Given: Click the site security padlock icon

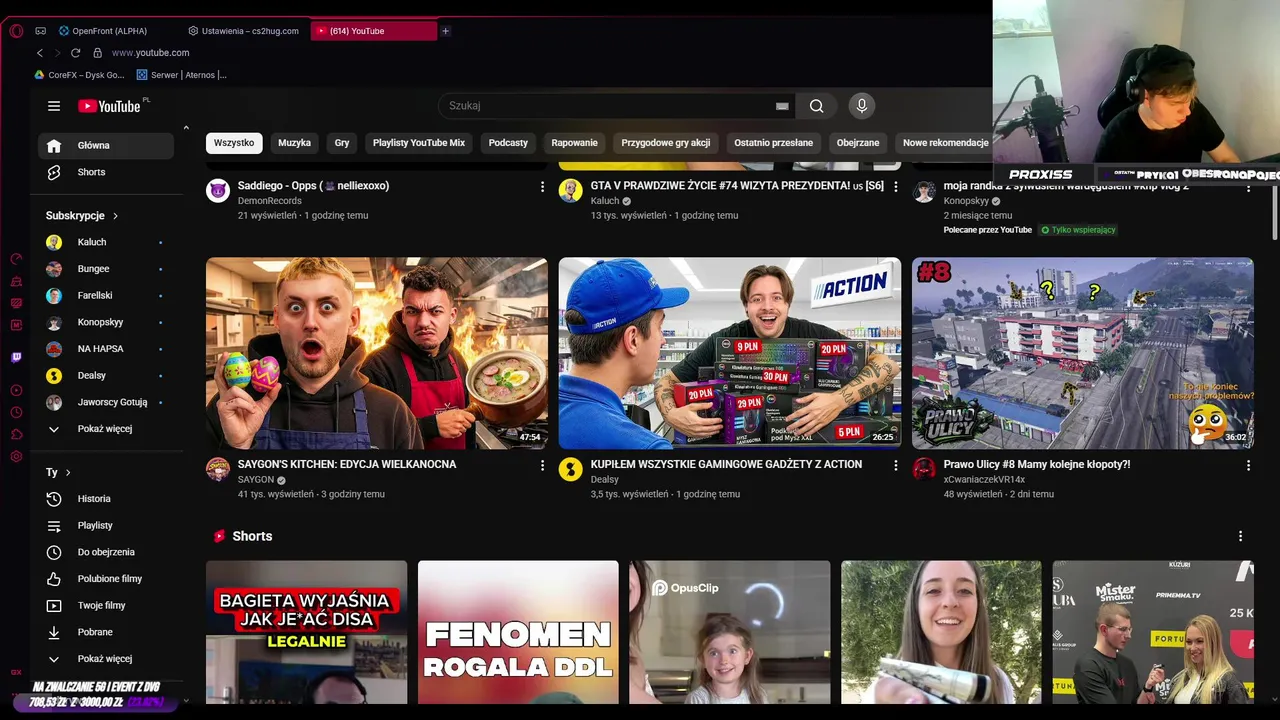Looking at the screenshot, I should pos(98,53).
